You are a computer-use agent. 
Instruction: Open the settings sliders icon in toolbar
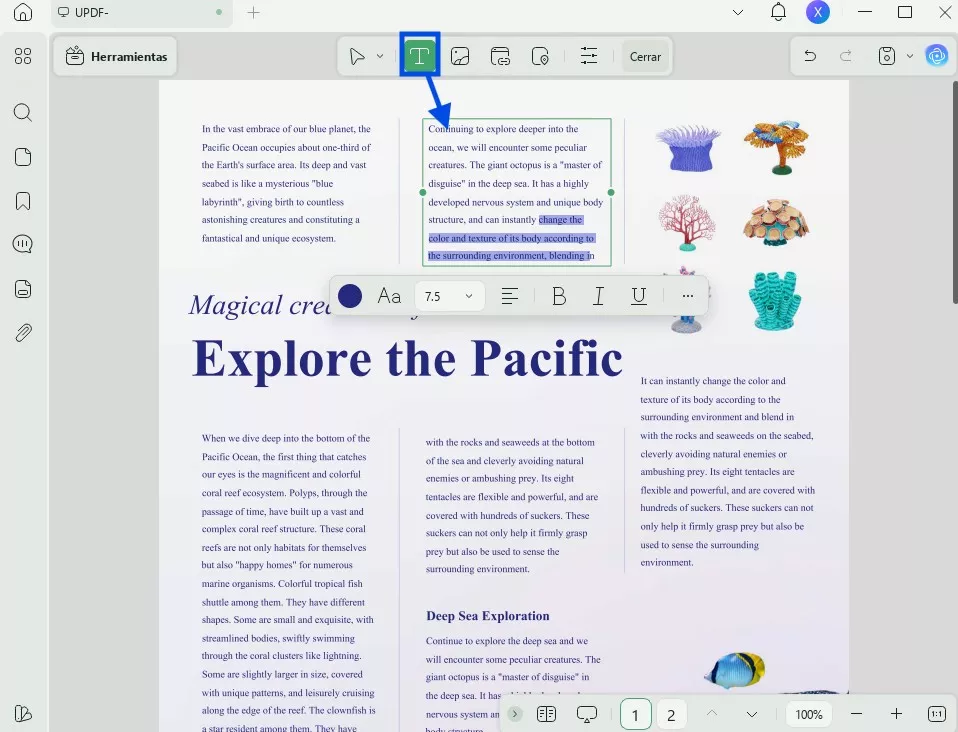(589, 56)
